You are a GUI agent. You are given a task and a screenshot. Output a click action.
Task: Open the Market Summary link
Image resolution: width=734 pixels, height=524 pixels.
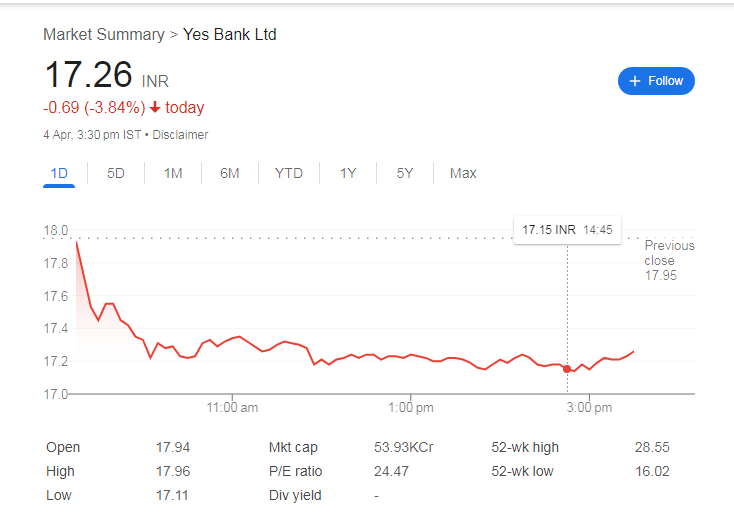(x=104, y=35)
